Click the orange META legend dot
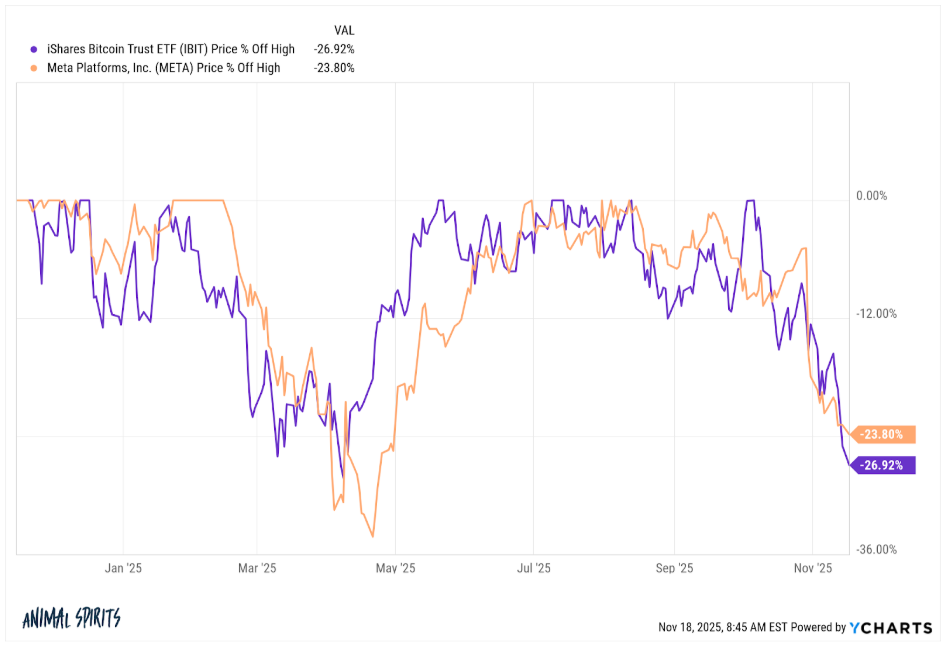945x645 pixels. point(35,68)
